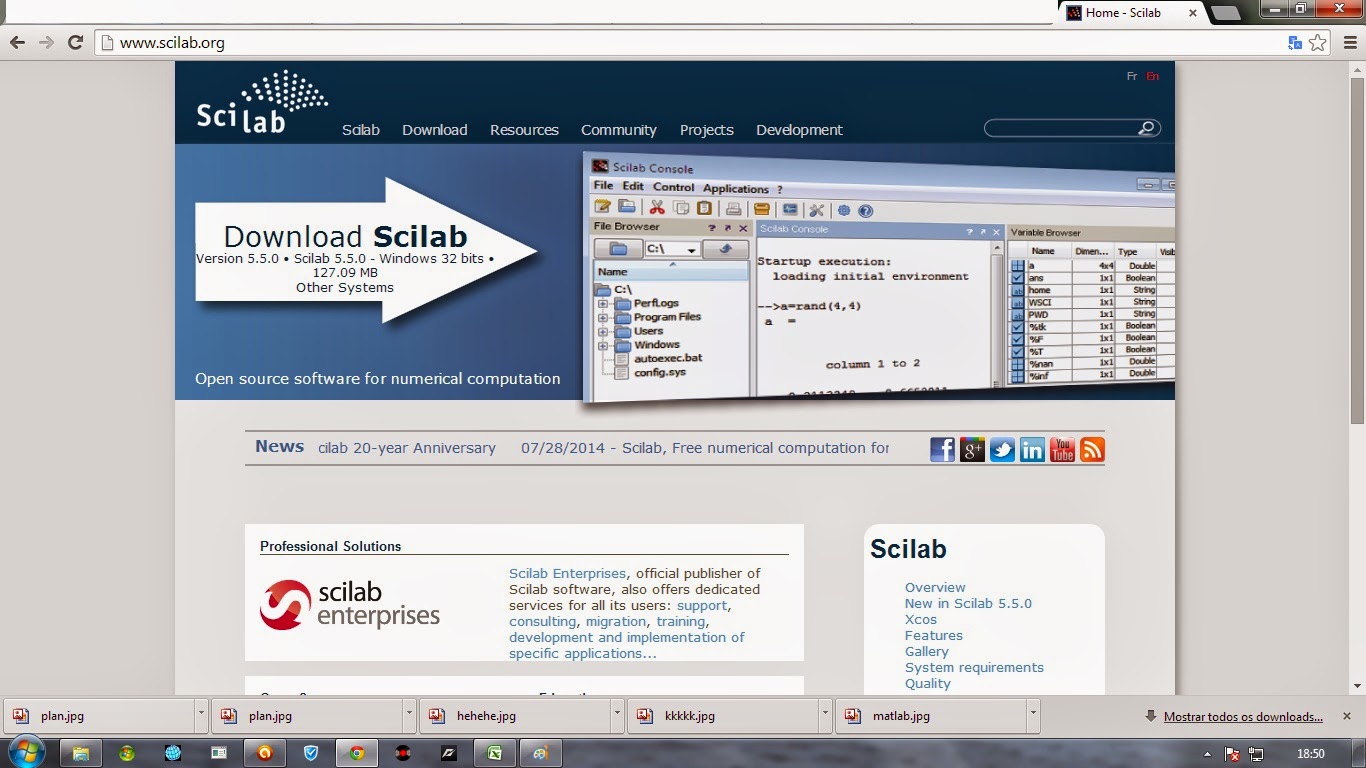Open Windows Explorer from the taskbar

tap(81, 753)
